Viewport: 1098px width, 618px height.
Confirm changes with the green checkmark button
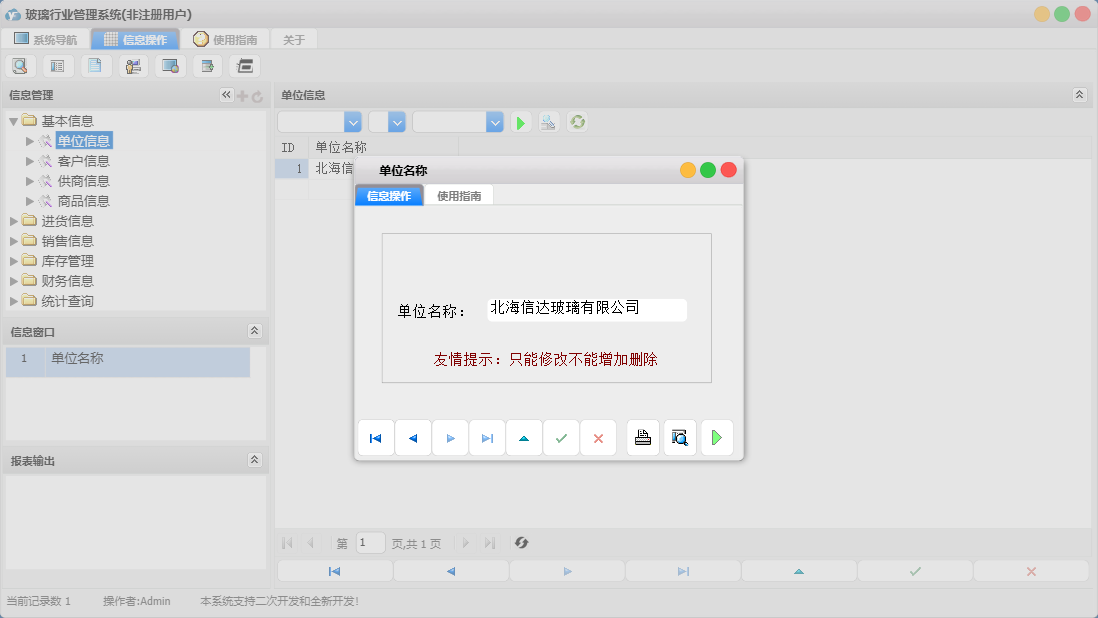pyautogui.click(x=561, y=437)
